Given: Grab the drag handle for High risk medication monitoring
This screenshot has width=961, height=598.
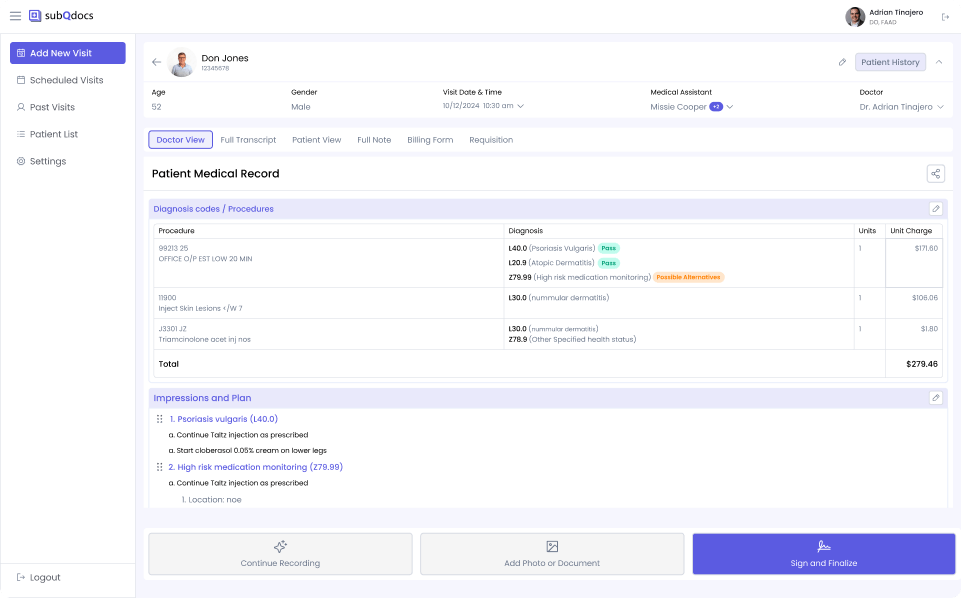Looking at the screenshot, I should tap(160, 467).
